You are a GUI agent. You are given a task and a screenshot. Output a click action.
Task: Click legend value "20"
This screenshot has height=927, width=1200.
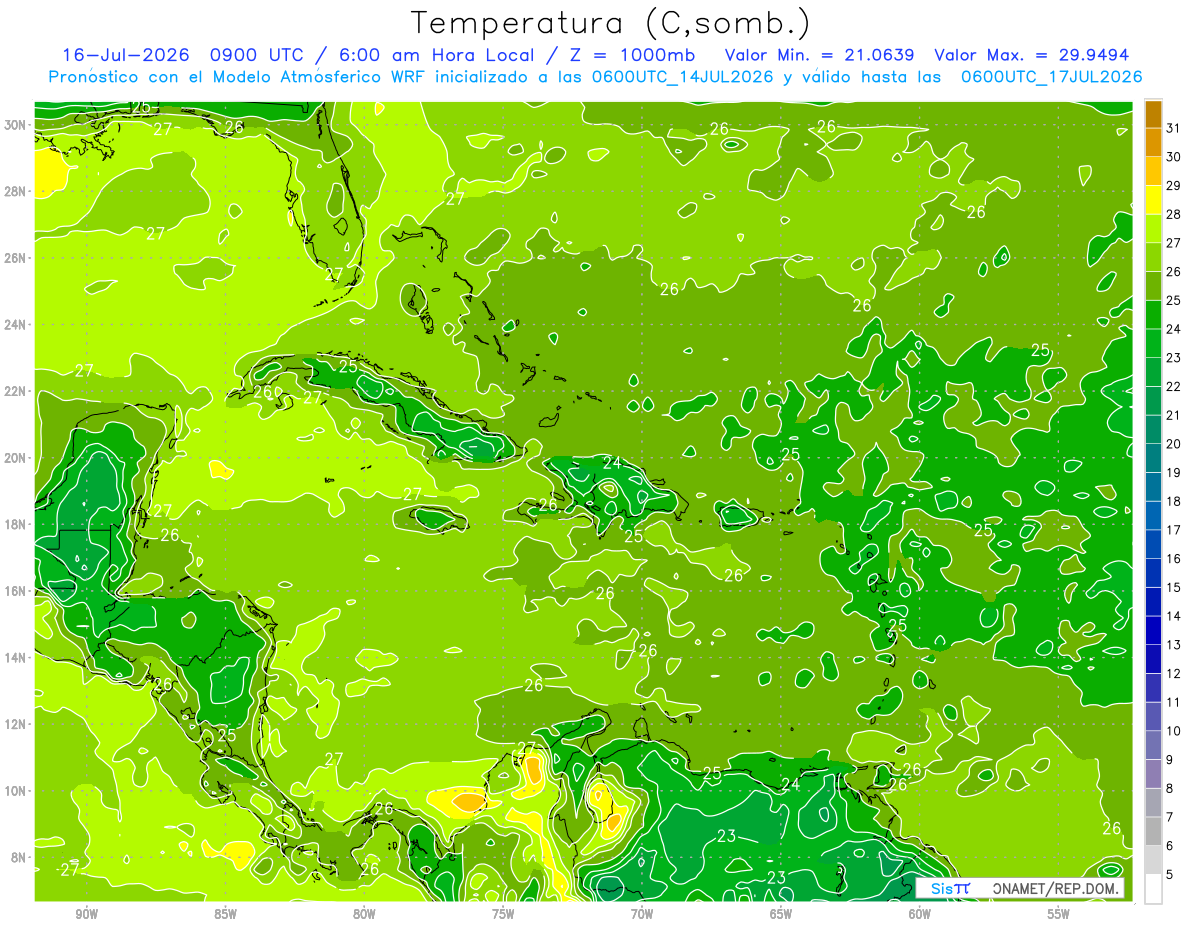click(x=1173, y=444)
